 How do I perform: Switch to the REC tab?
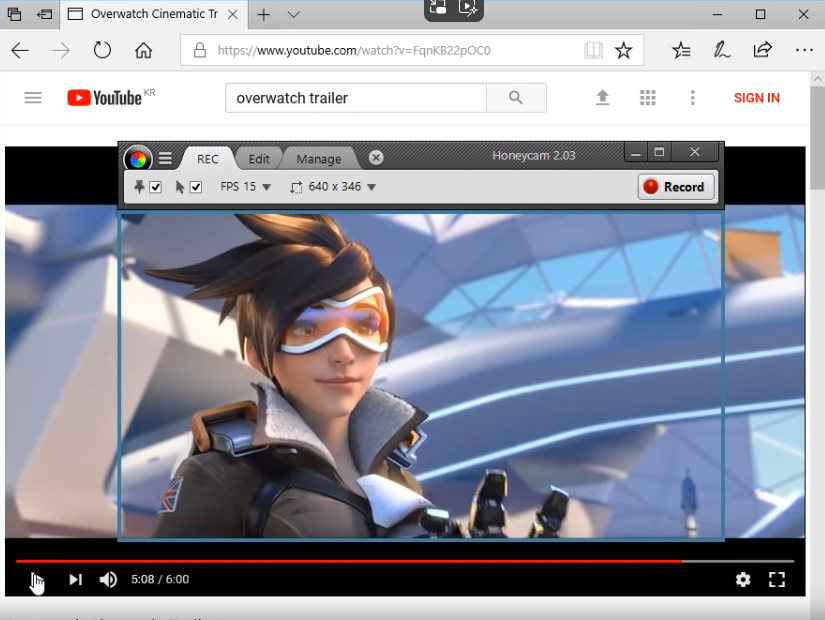point(208,159)
